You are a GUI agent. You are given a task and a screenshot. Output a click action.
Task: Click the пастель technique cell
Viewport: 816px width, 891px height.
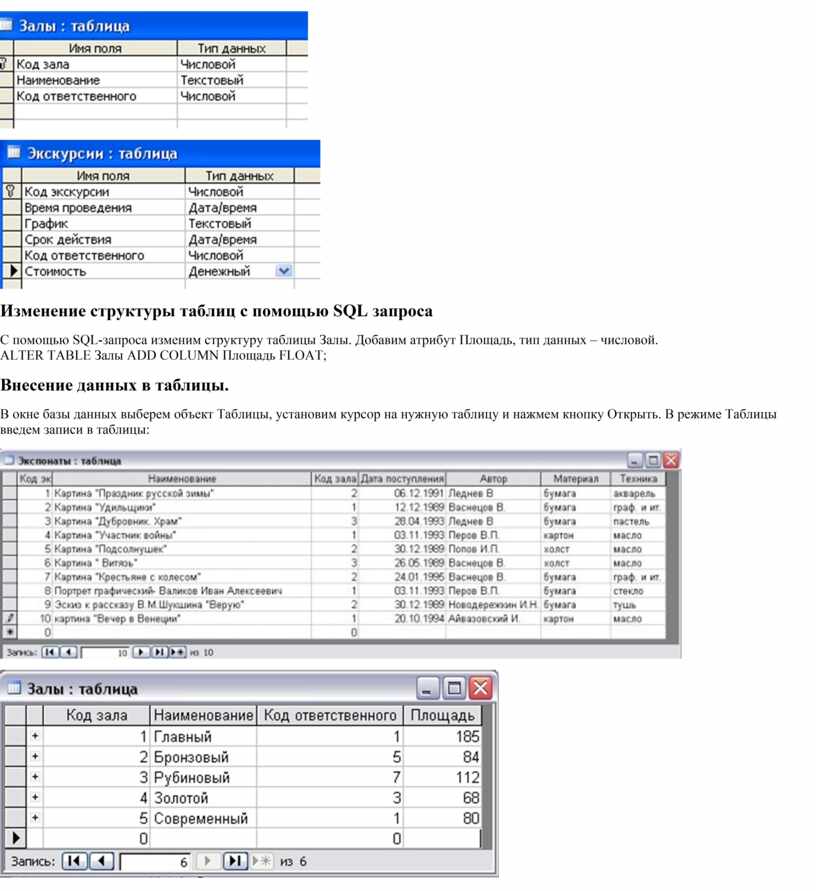(x=638, y=521)
